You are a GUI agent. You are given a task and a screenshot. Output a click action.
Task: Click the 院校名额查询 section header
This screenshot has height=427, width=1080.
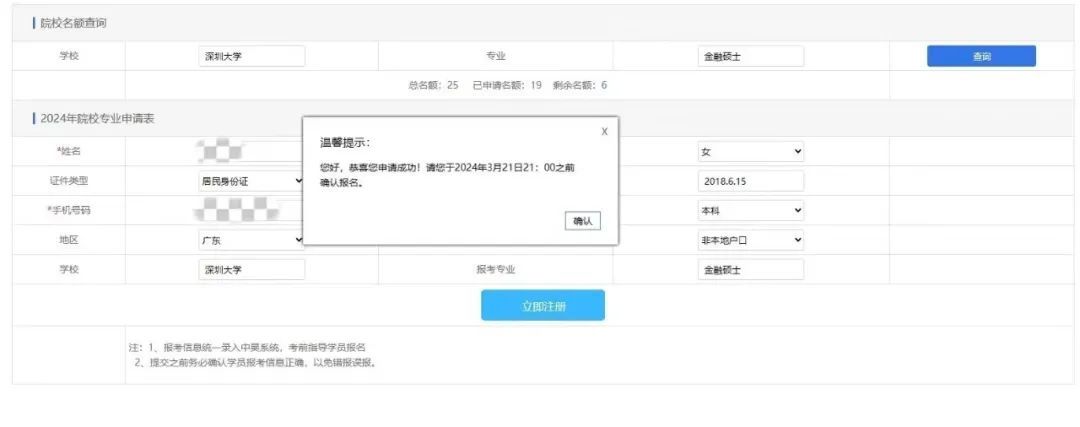click(x=72, y=23)
